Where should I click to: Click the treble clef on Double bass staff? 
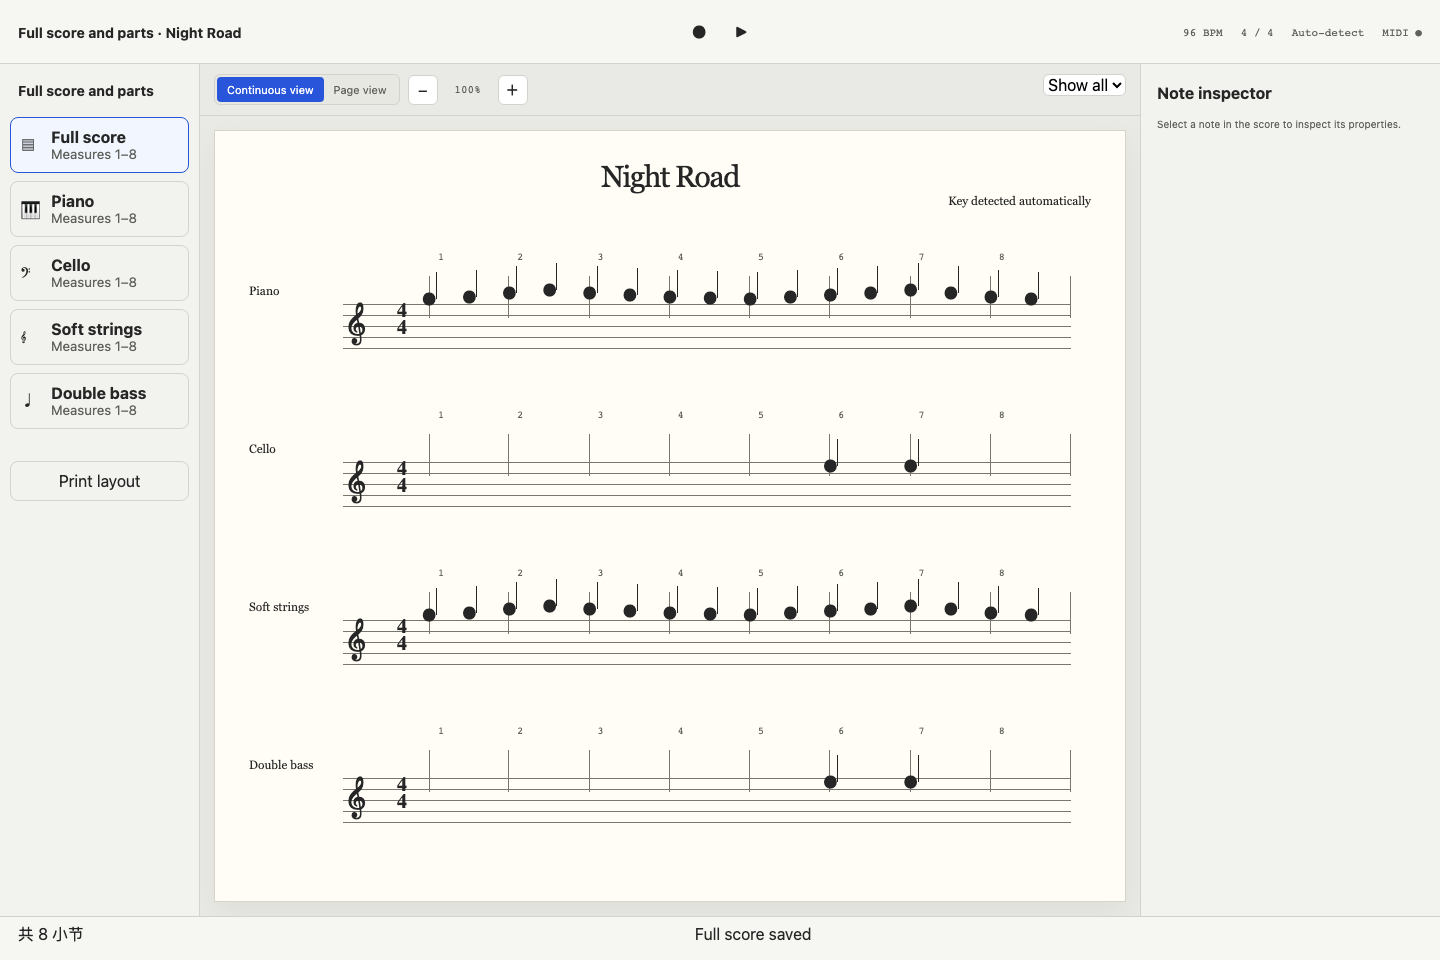click(357, 798)
